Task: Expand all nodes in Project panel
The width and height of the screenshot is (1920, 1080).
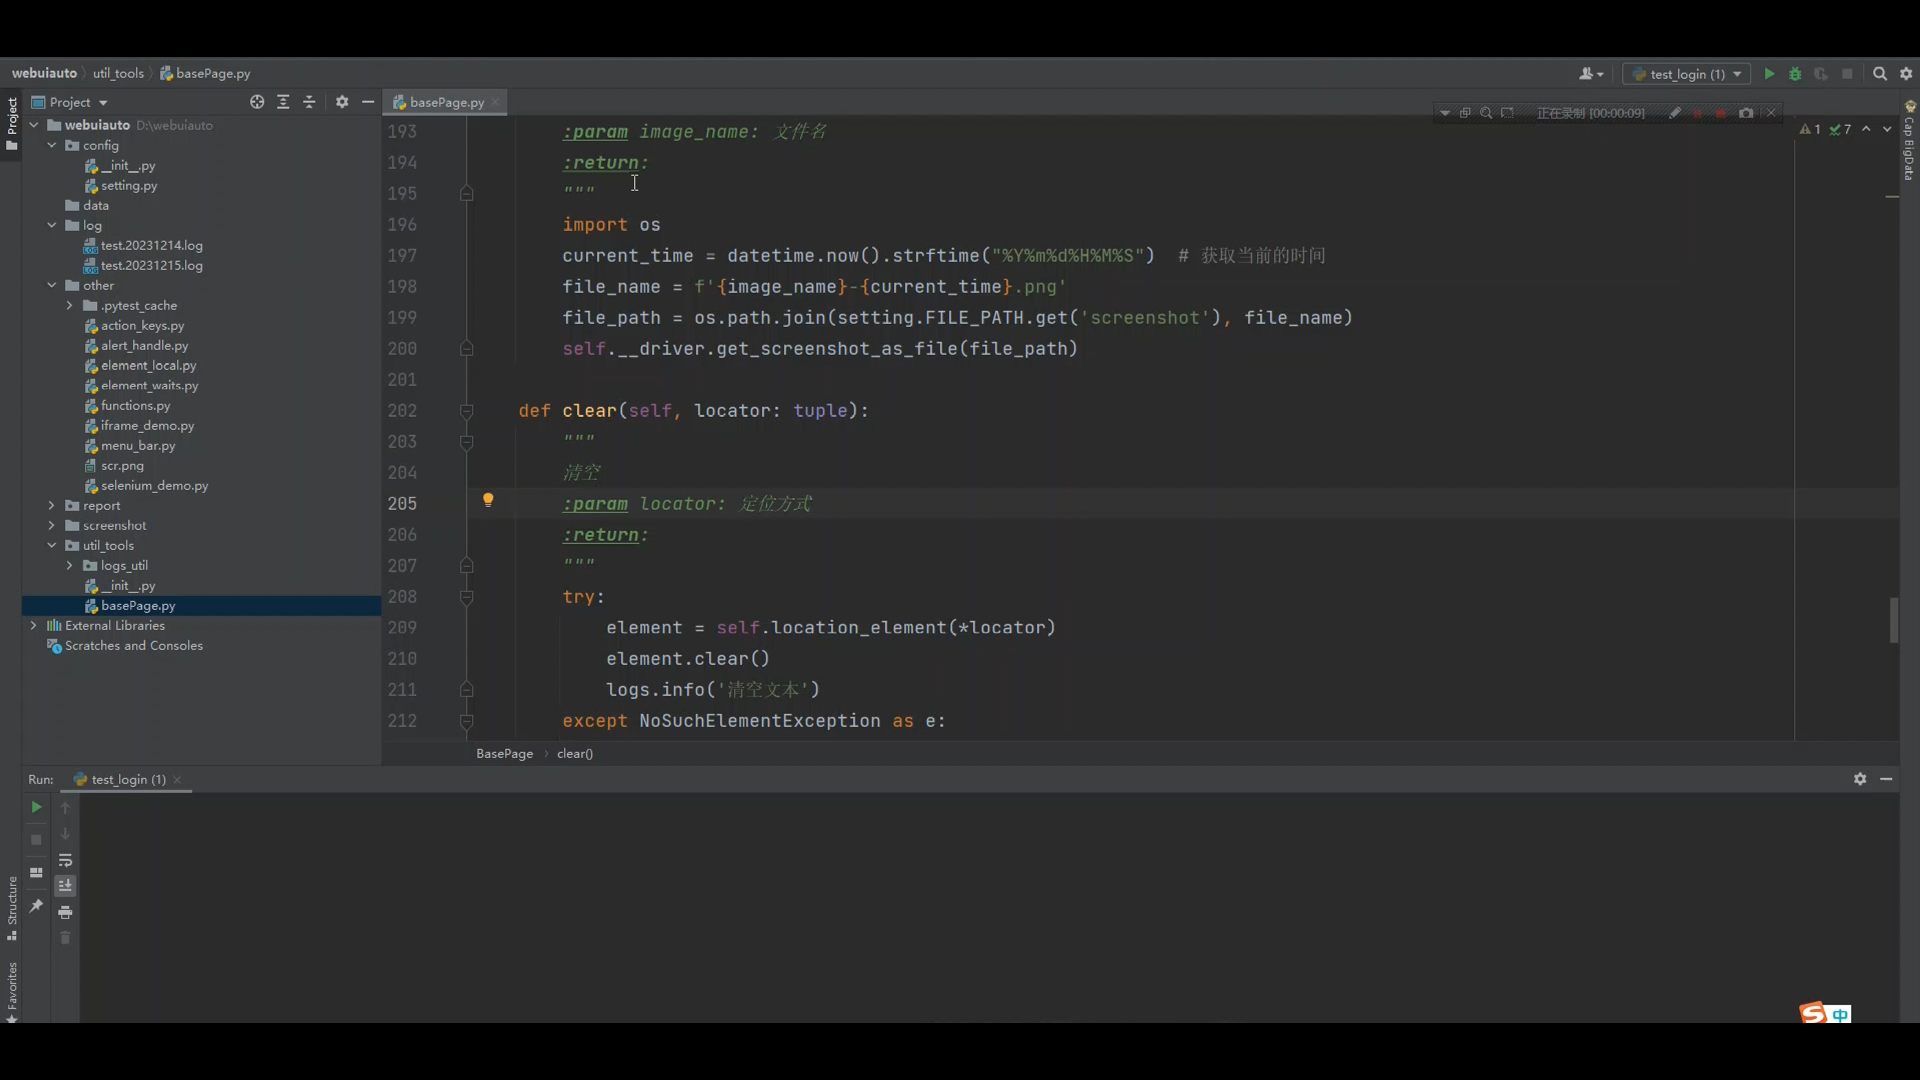Action: (283, 102)
